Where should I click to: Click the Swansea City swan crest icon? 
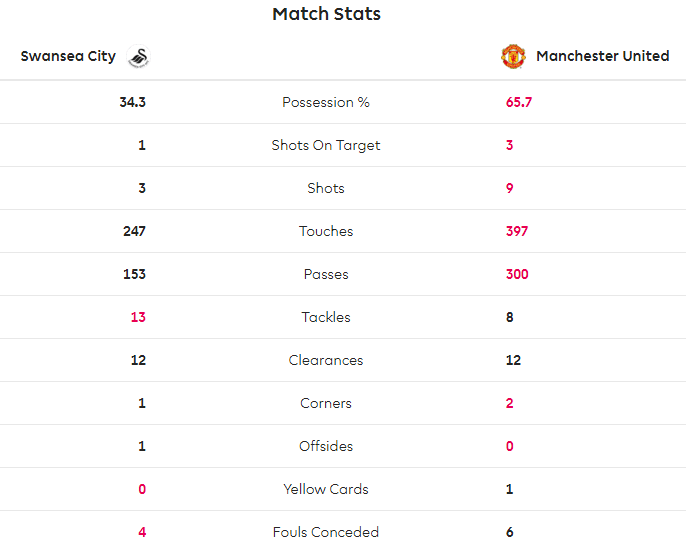coord(138,57)
